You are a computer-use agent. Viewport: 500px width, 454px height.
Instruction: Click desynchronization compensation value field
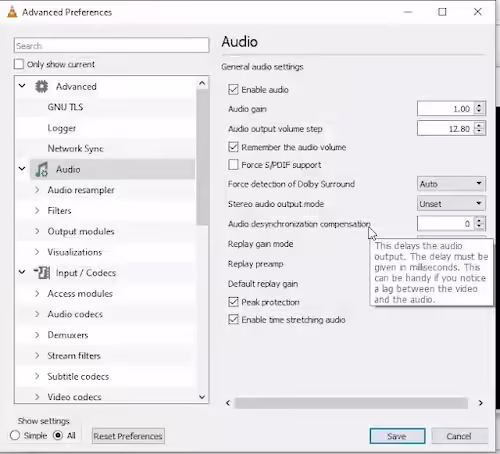pyautogui.click(x=446, y=223)
